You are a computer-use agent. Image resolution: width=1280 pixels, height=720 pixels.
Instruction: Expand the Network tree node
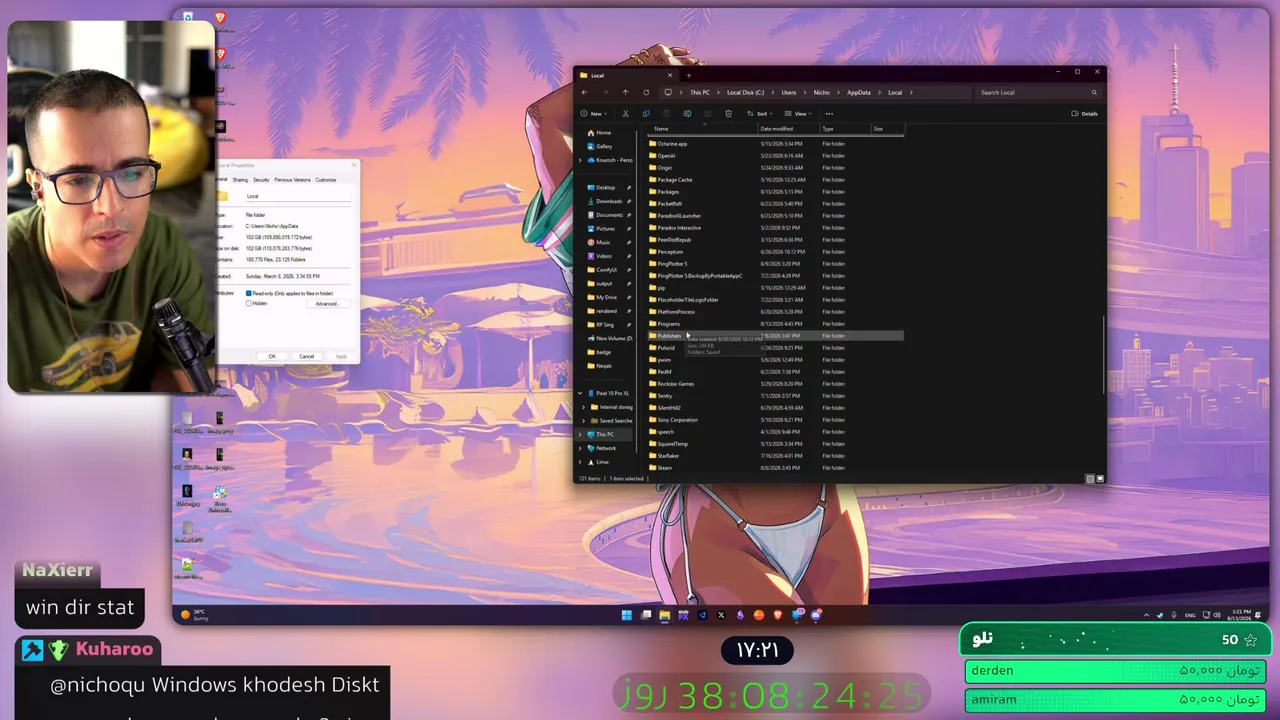pos(580,448)
